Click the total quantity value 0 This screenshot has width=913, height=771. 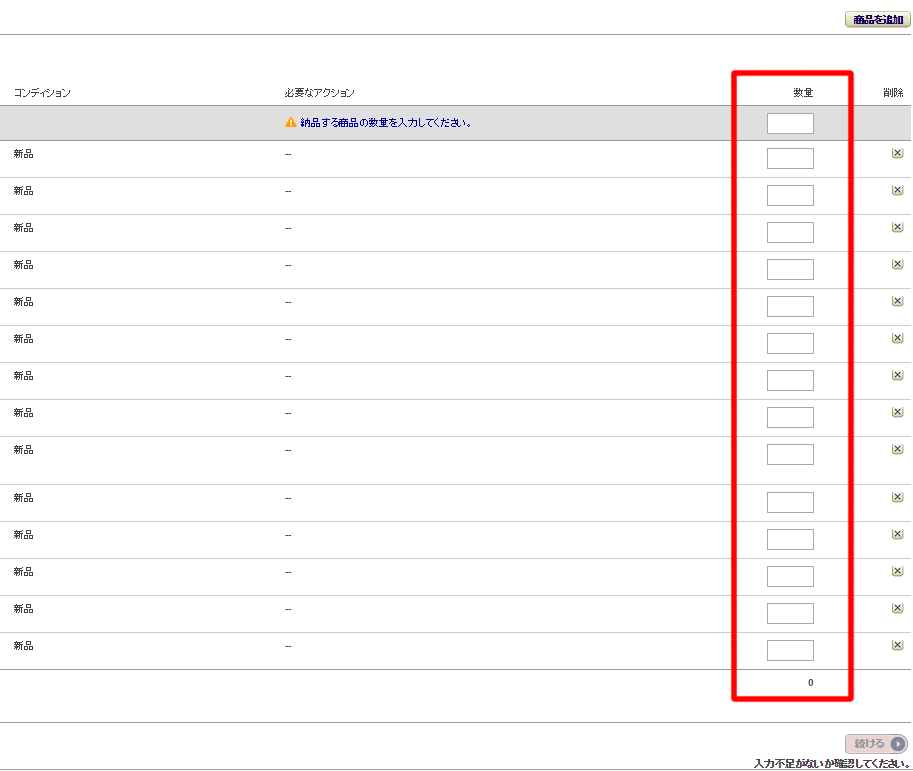tap(811, 682)
